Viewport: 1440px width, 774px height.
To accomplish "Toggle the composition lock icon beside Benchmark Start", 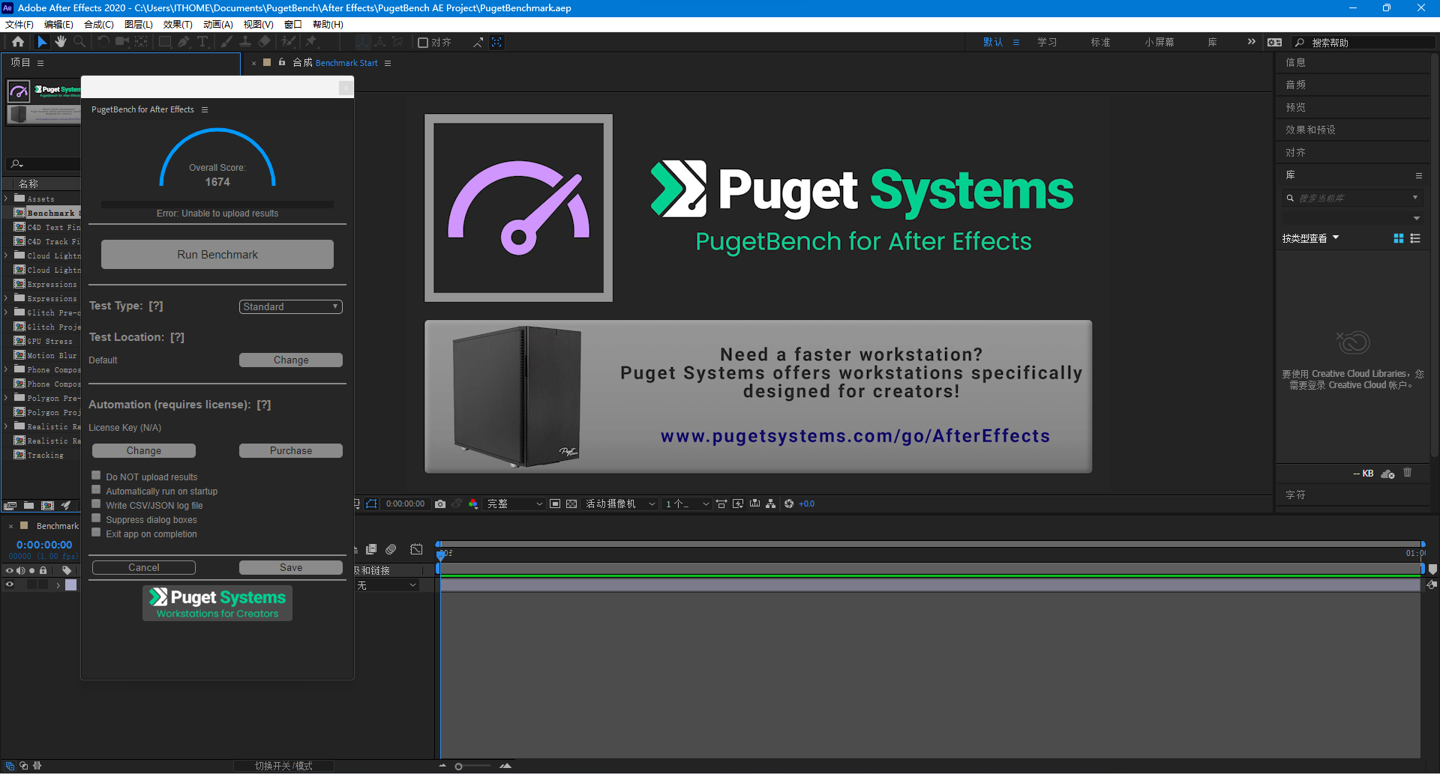I will (x=282, y=63).
